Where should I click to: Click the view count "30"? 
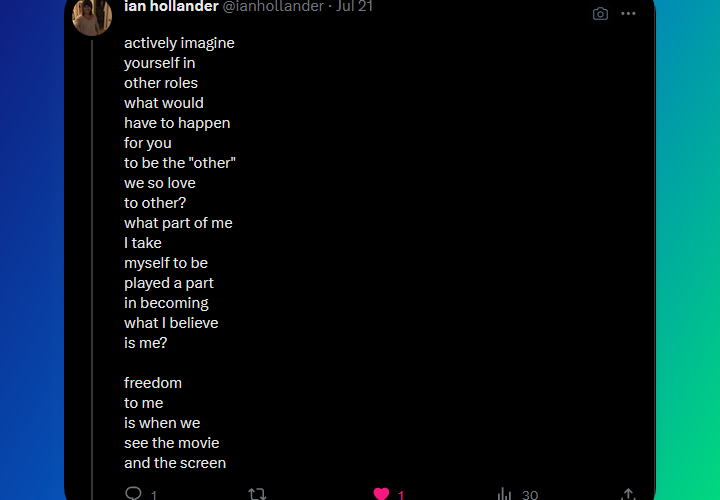click(x=530, y=495)
